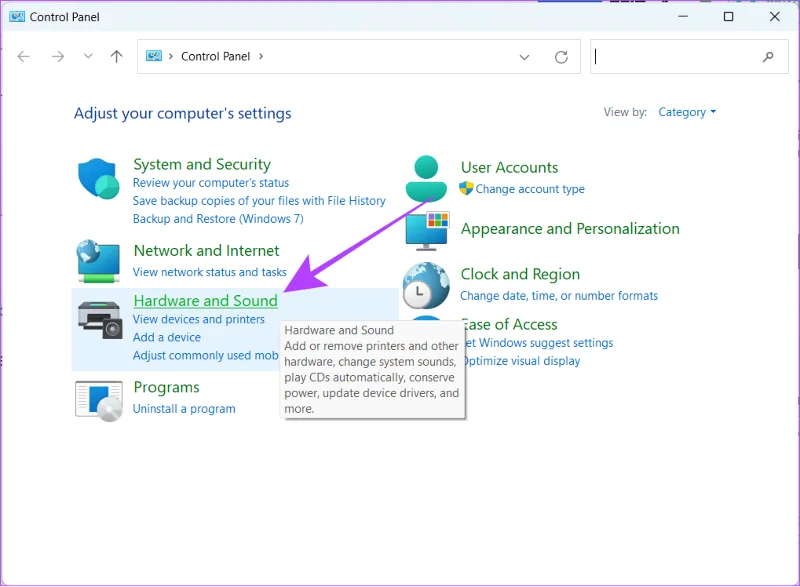Open Ease of Access
Viewport: 800px width, 587px height.
coord(511,324)
